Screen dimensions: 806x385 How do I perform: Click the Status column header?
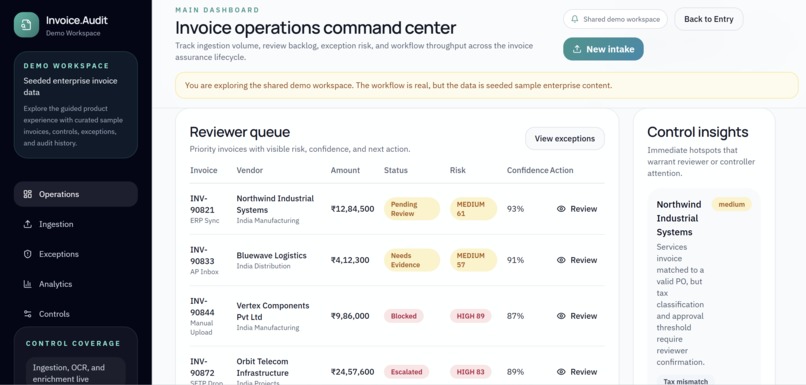click(x=396, y=170)
